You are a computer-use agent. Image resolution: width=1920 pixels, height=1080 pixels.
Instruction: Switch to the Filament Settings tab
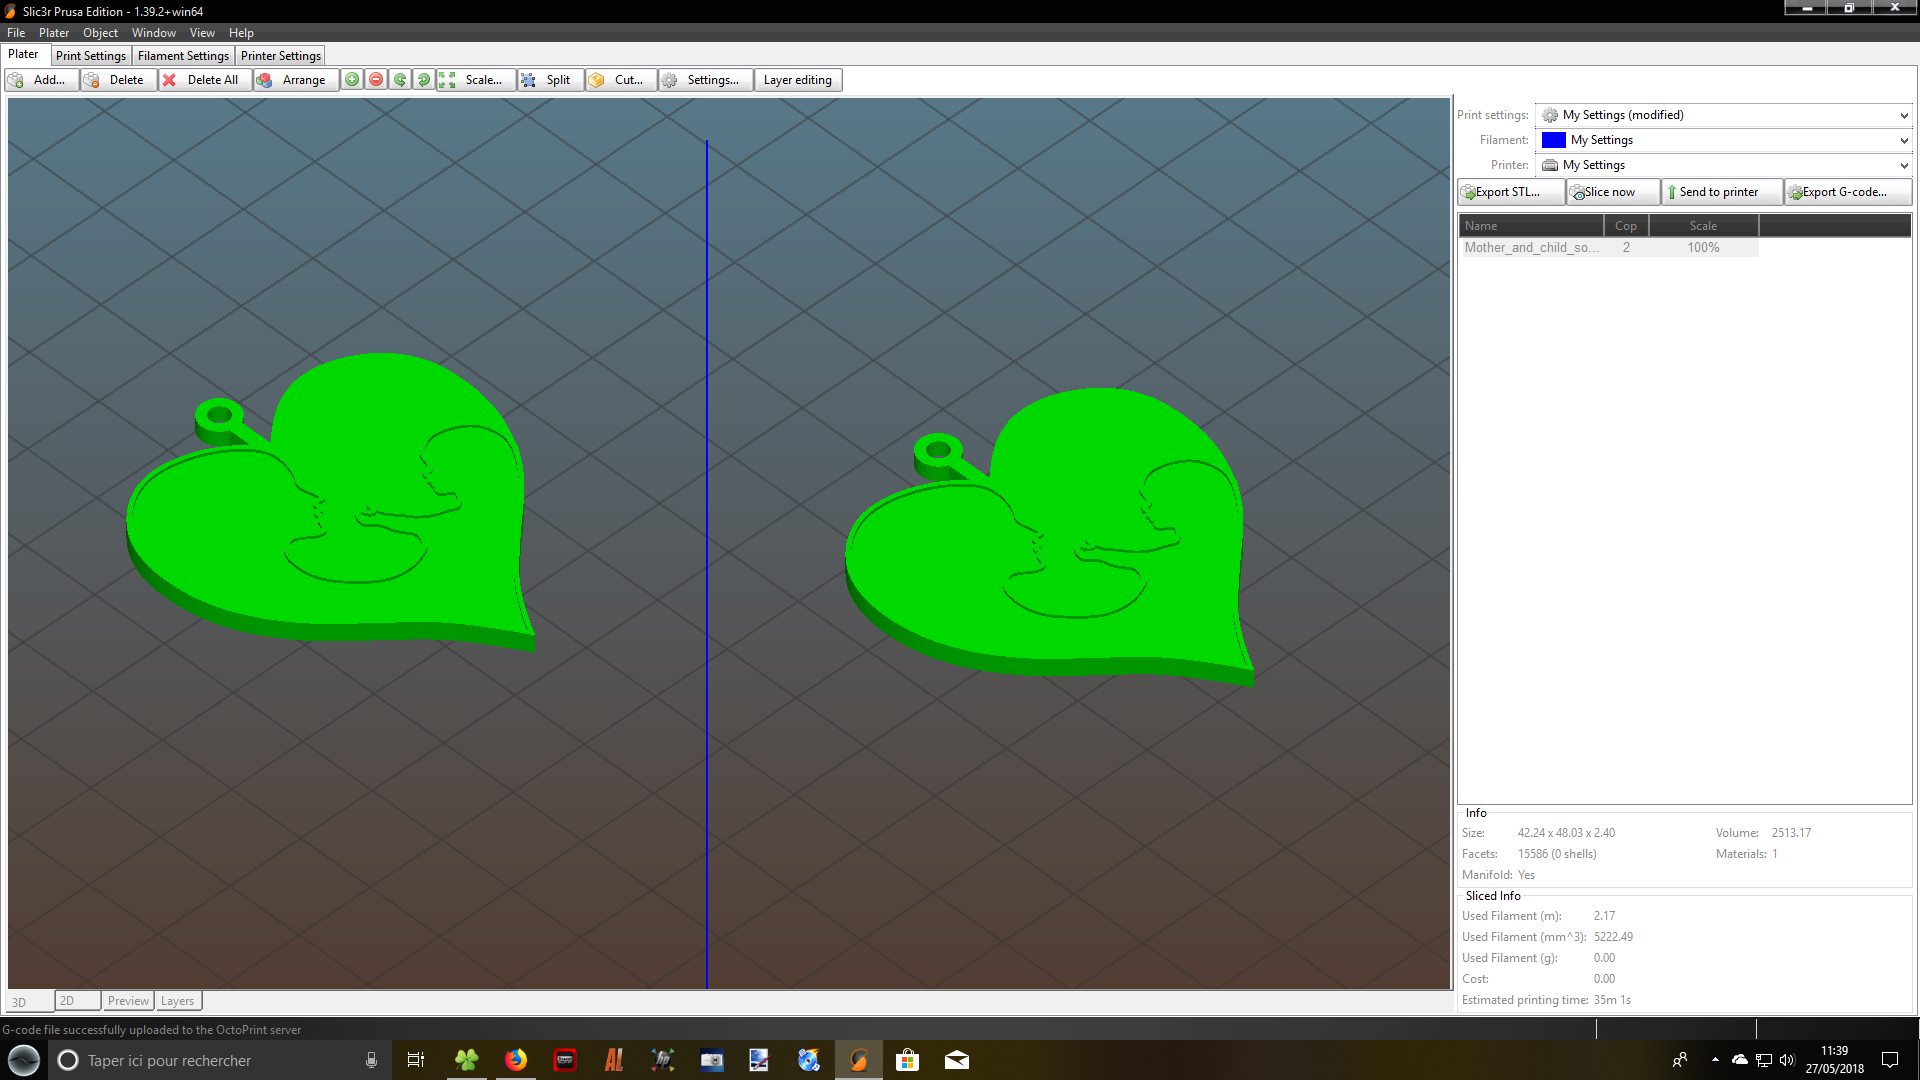(183, 56)
